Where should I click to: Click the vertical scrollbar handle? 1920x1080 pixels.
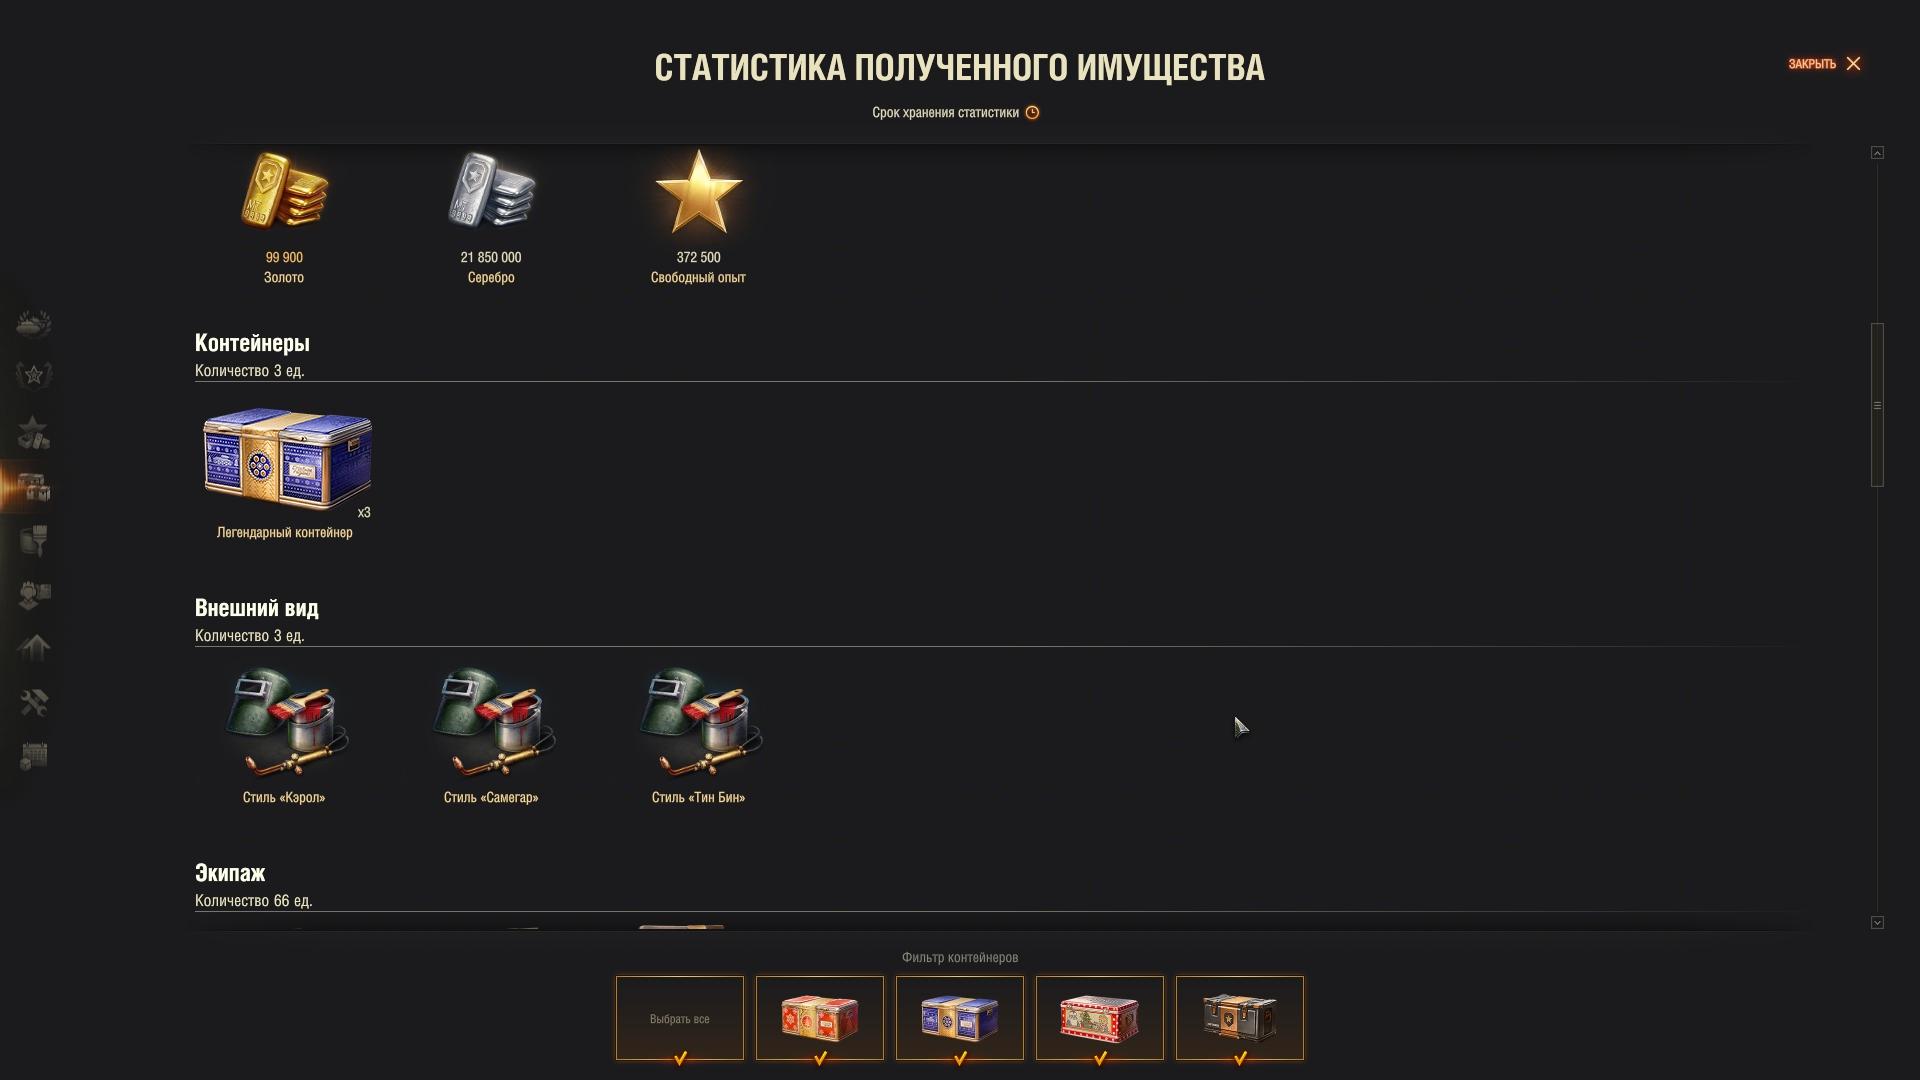pyautogui.click(x=1877, y=405)
